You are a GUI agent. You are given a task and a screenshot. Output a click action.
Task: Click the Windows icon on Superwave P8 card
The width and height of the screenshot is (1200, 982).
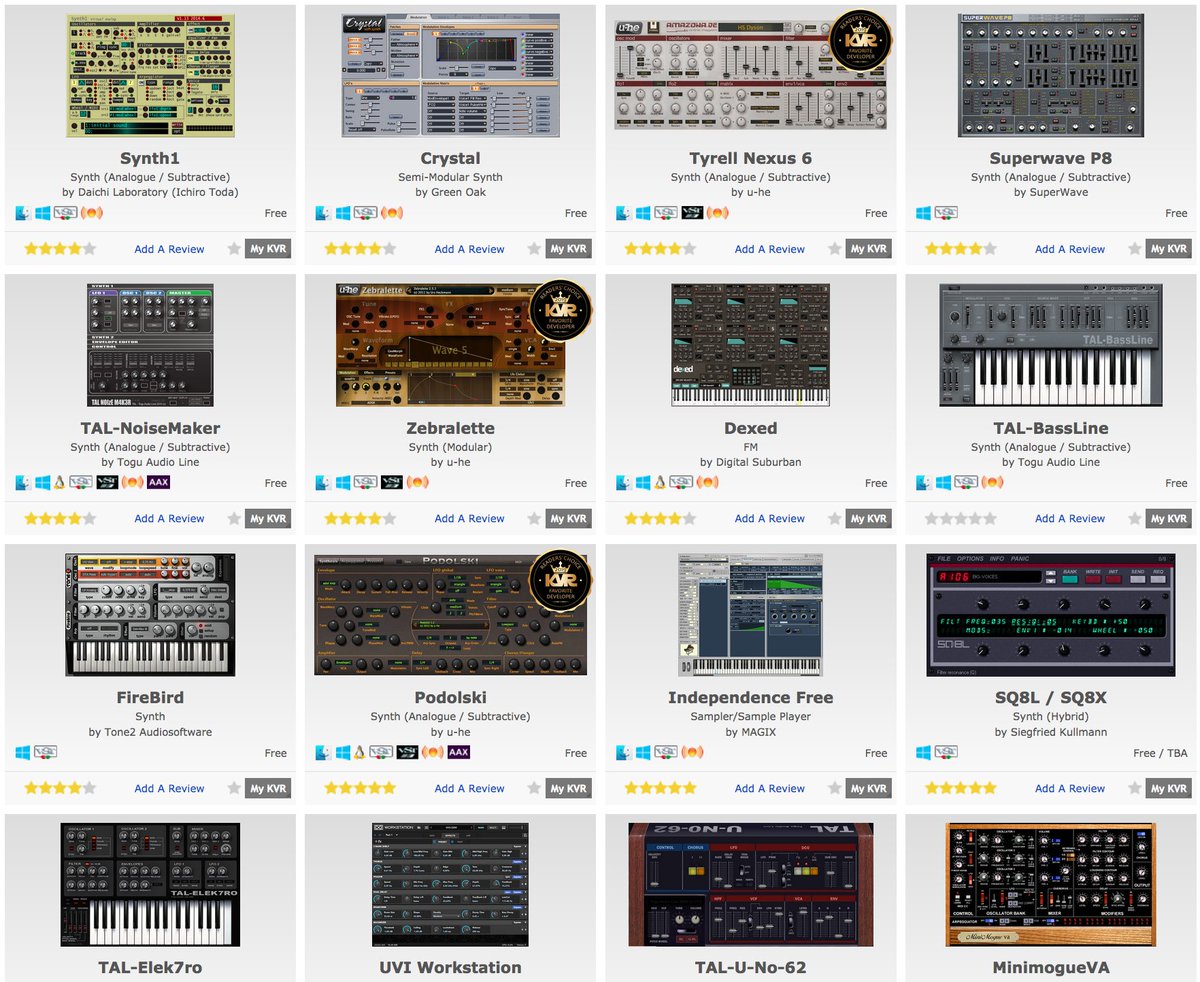[x=923, y=213]
